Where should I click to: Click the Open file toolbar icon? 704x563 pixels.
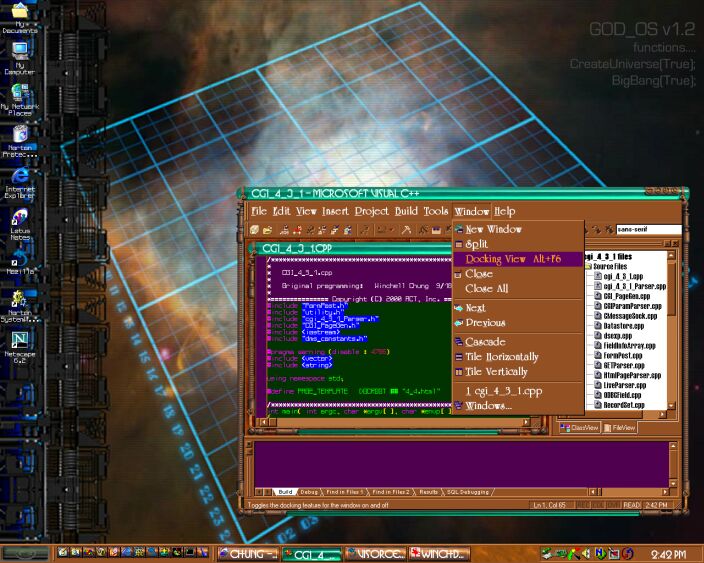pos(268,230)
